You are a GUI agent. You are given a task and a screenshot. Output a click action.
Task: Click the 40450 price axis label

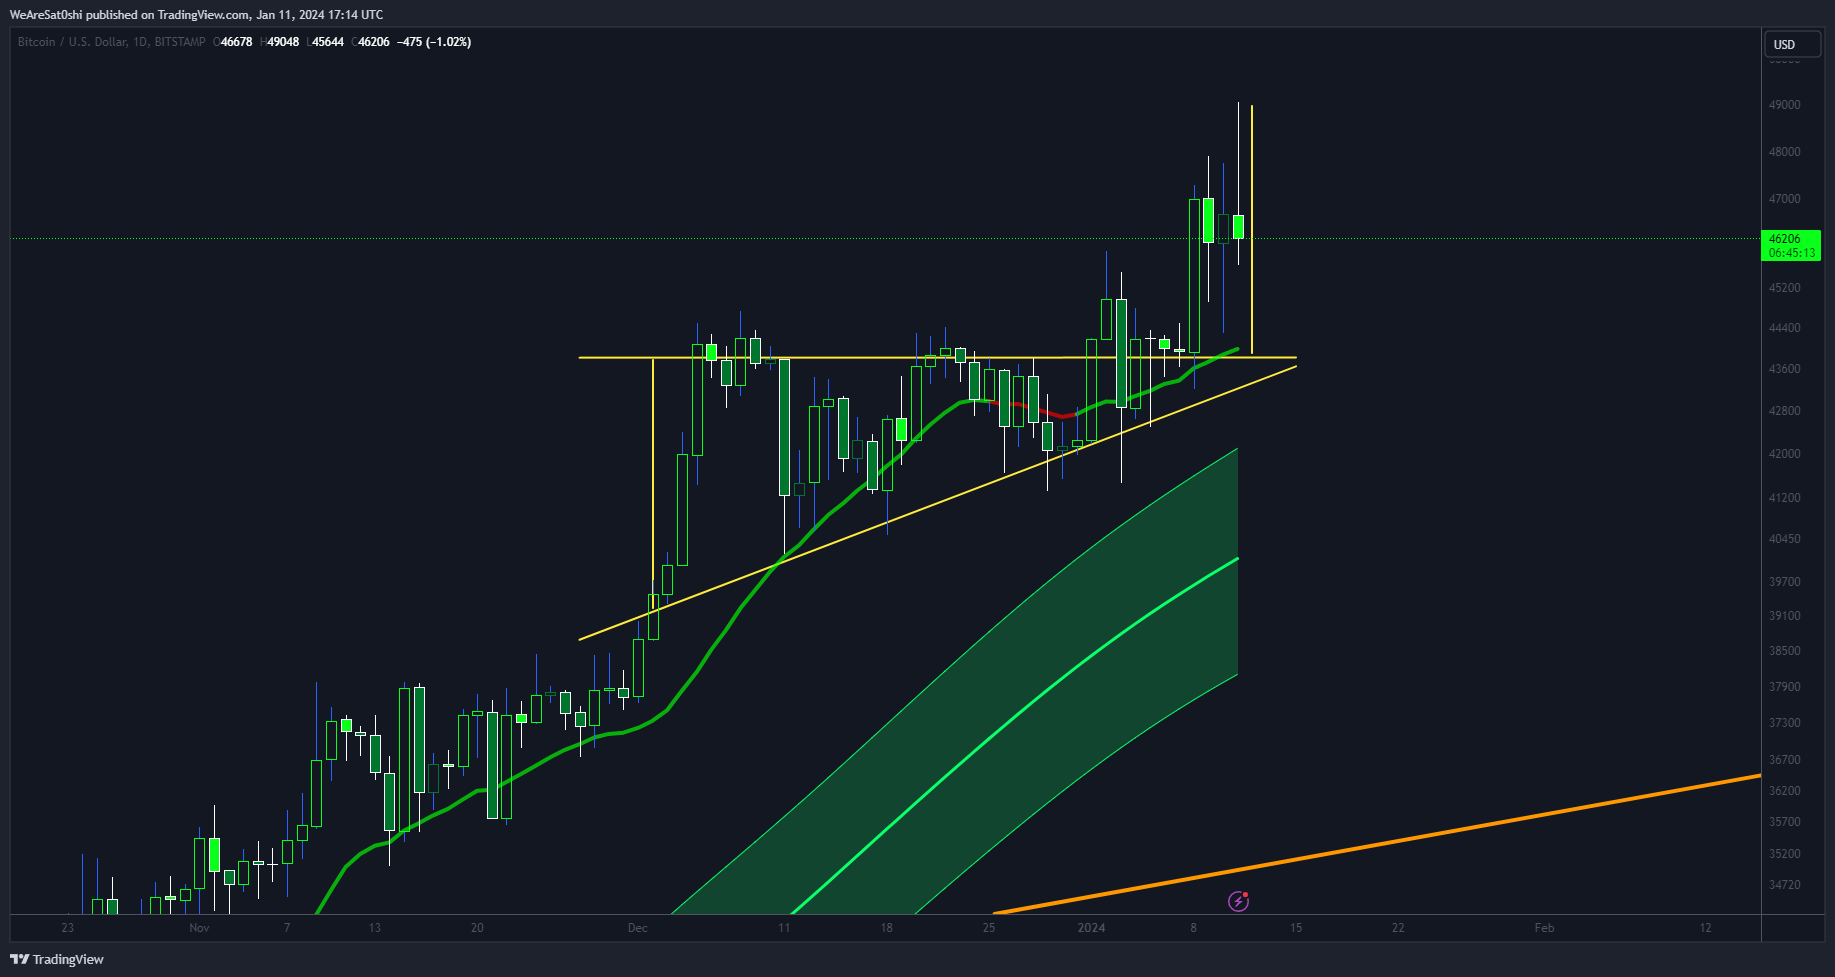tap(1785, 539)
